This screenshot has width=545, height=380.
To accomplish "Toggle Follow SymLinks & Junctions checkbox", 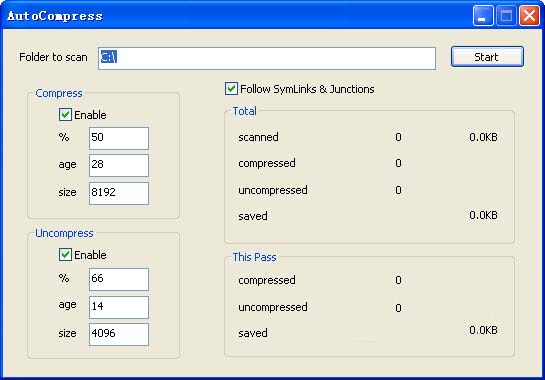I will [231, 89].
